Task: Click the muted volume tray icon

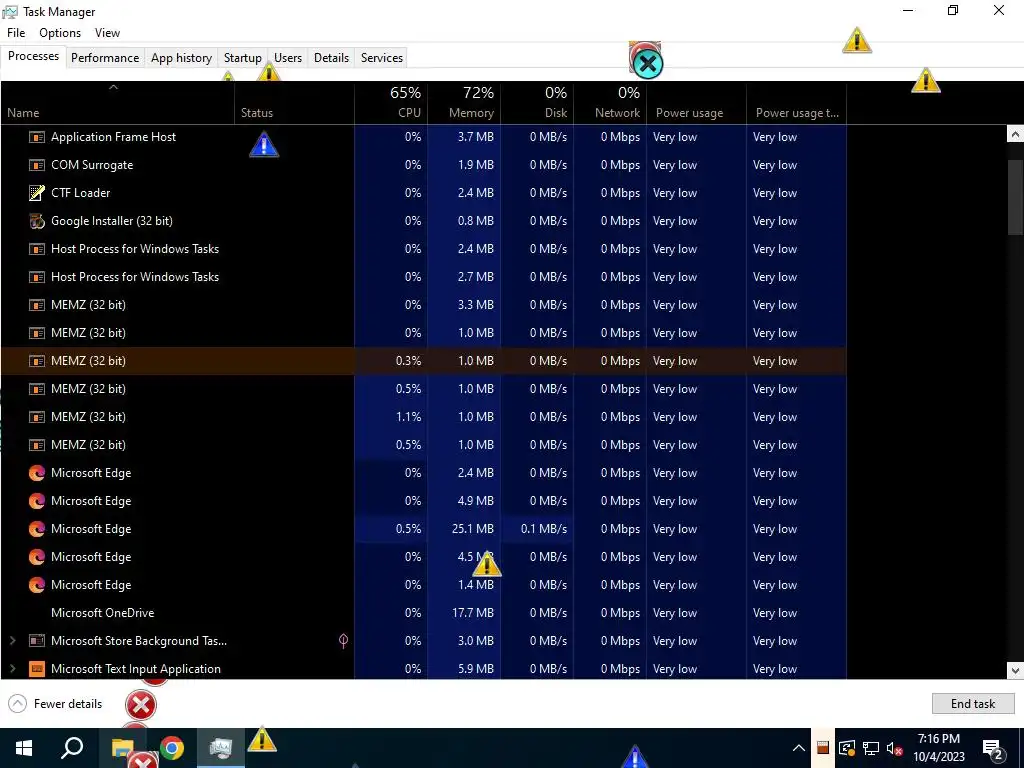Action: click(x=894, y=748)
